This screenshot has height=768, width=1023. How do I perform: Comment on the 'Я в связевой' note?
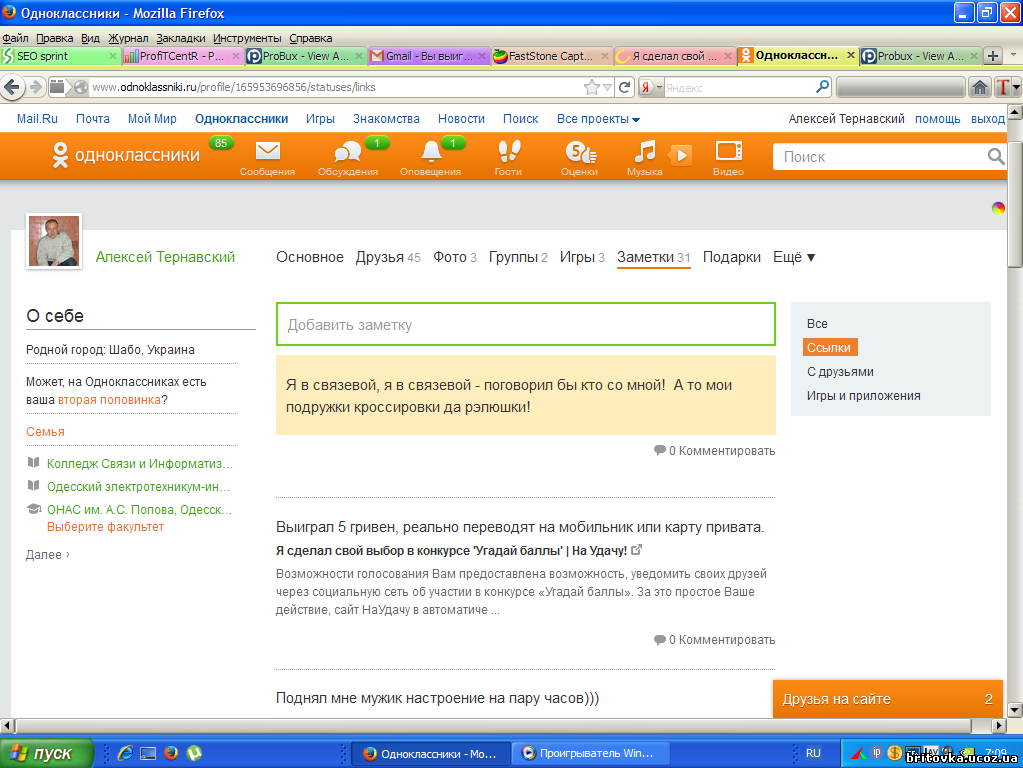(x=714, y=451)
